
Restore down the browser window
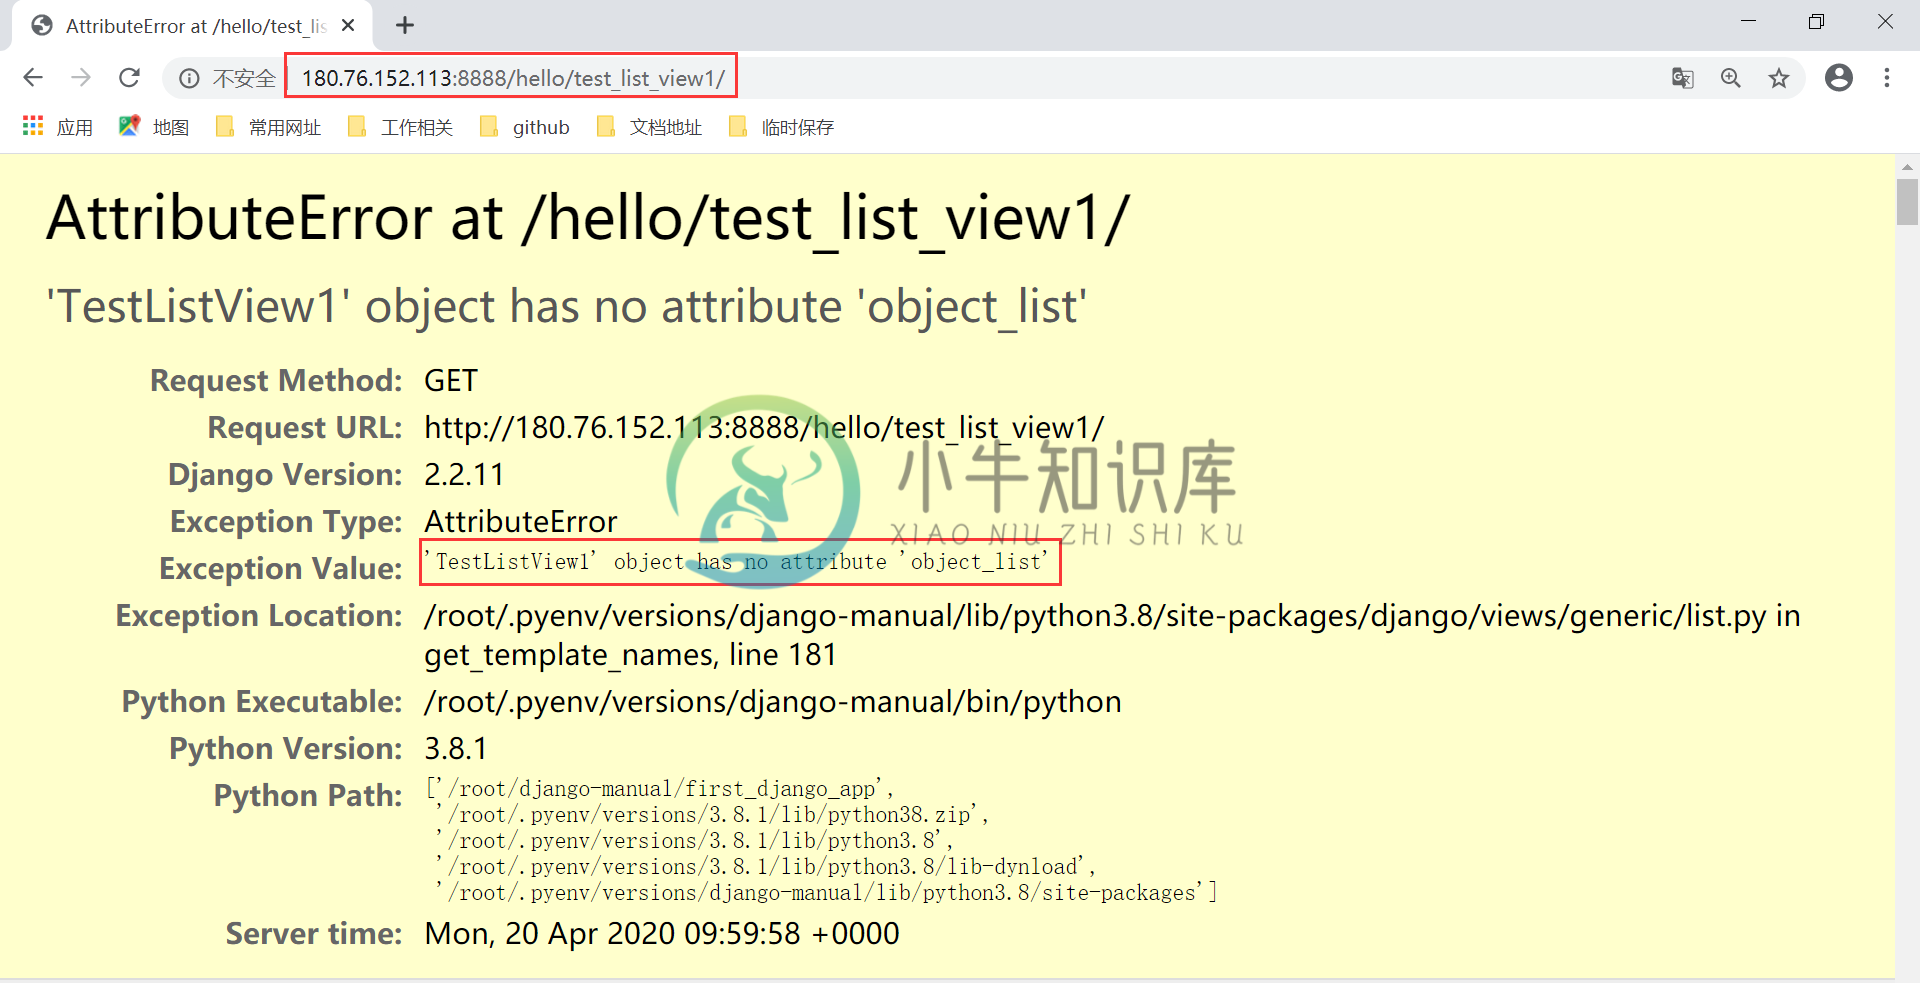[1816, 21]
